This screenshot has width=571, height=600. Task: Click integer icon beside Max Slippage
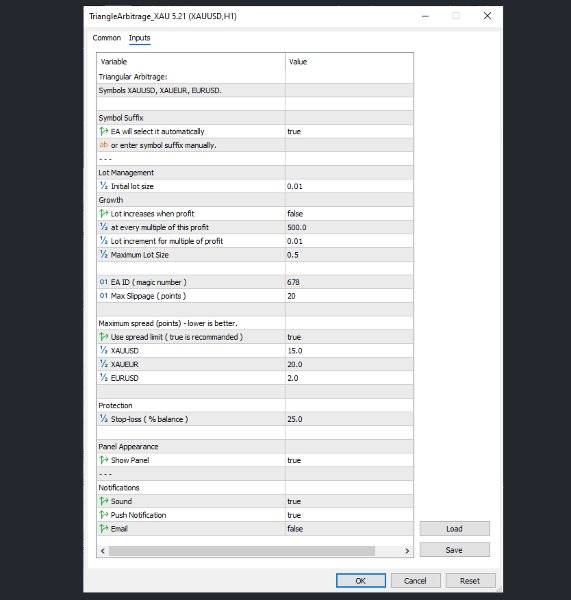pyautogui.click(x=104, y=296)
